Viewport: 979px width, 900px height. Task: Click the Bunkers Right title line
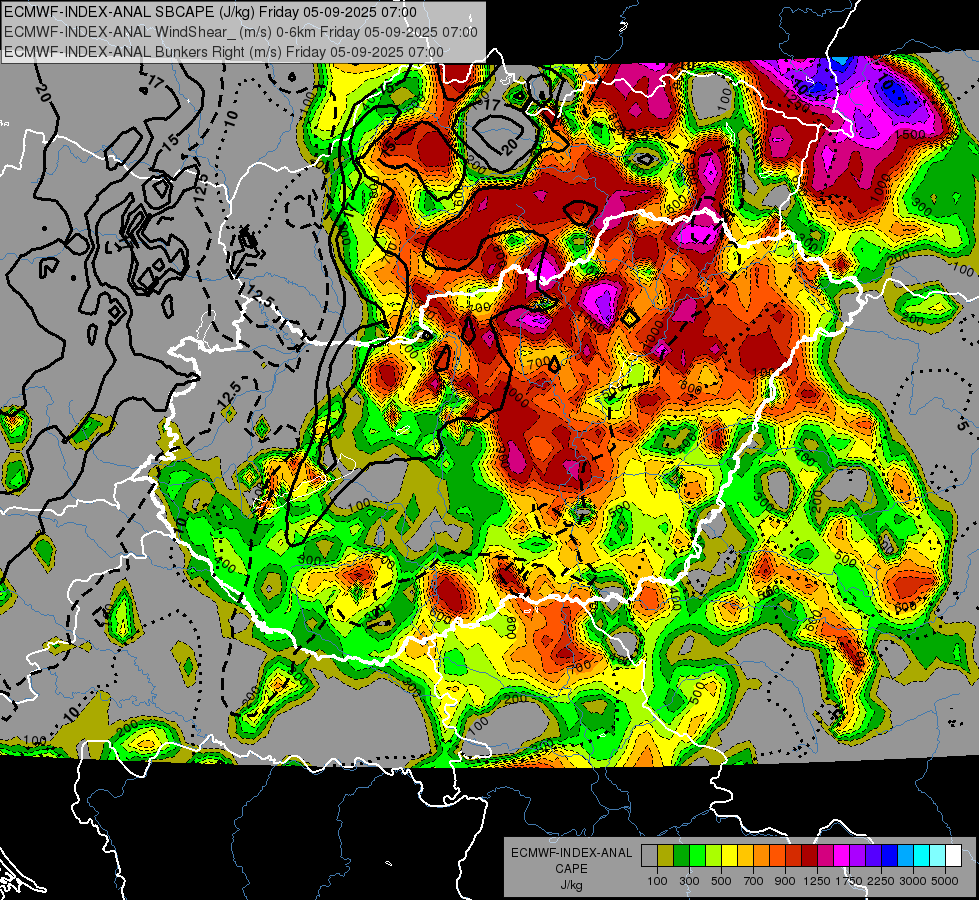(x=224, y=52)
